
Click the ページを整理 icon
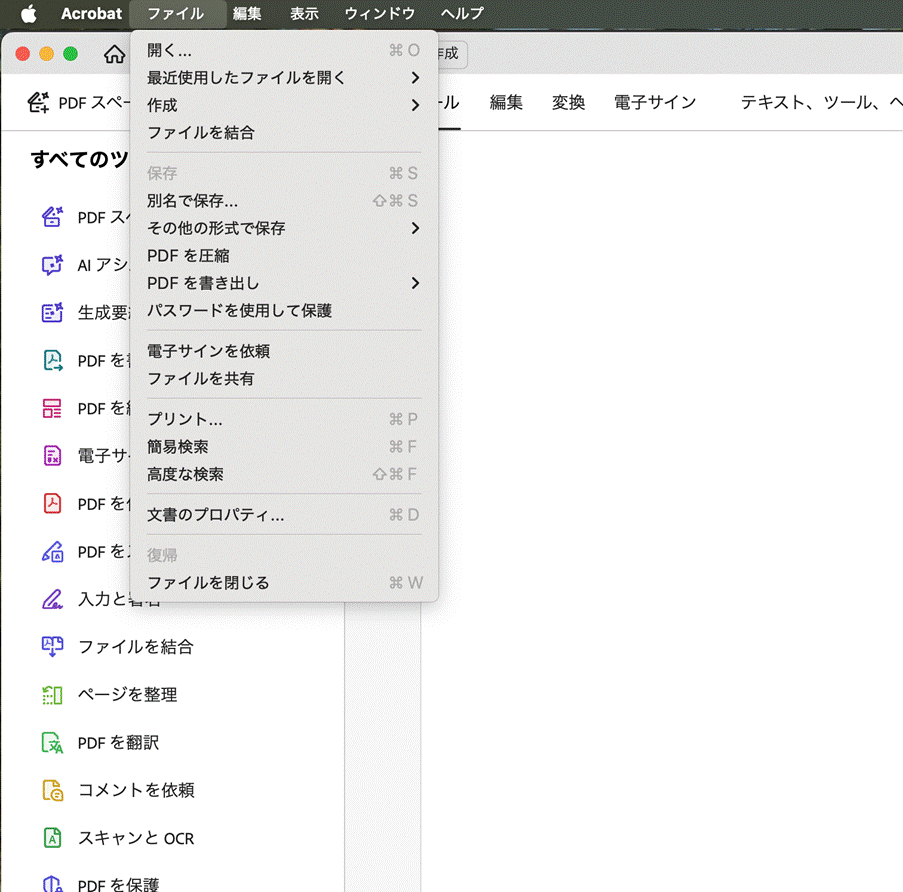[52, 695]
